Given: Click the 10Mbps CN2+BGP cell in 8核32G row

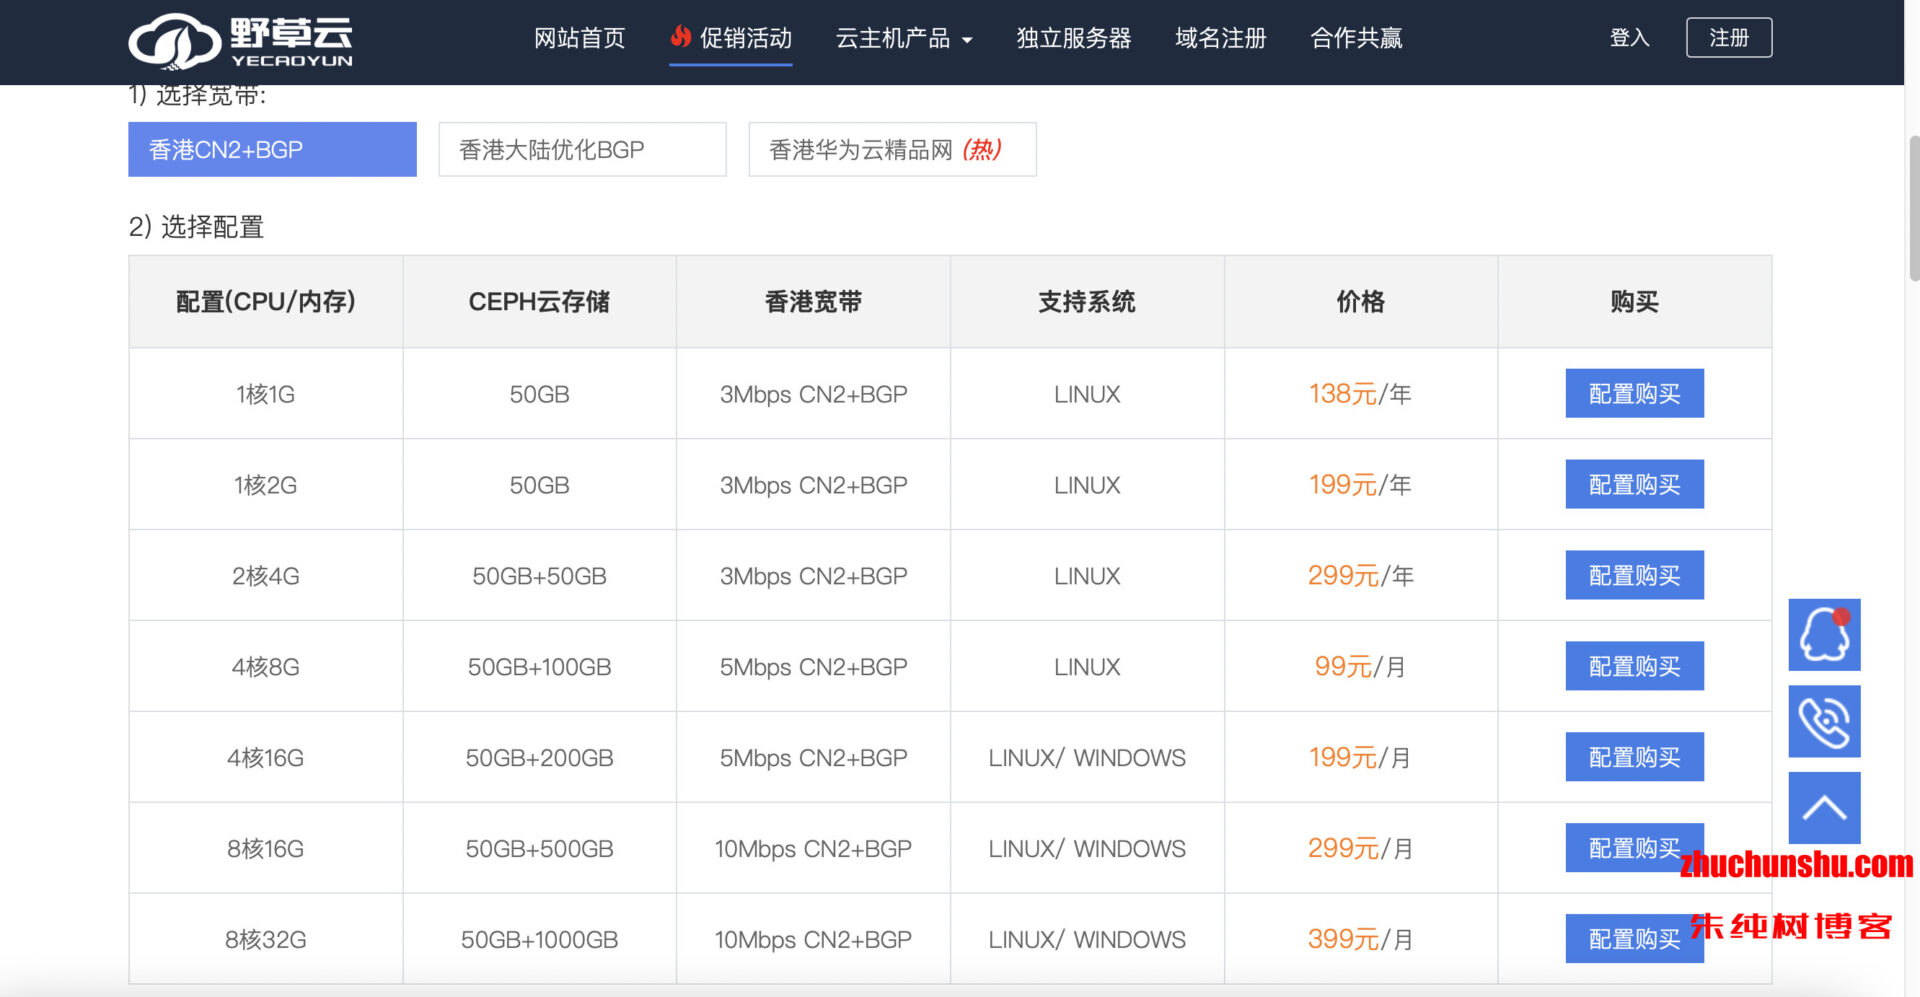Looking at the screenshot, I should pyautogui.click(x=813, y=940).
